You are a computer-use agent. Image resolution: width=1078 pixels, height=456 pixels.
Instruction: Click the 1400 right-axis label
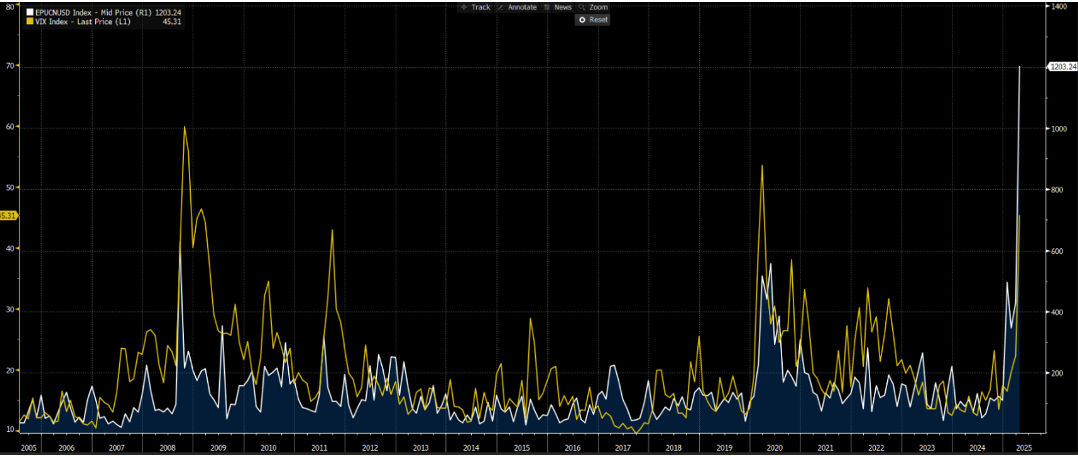point(1057,6)
